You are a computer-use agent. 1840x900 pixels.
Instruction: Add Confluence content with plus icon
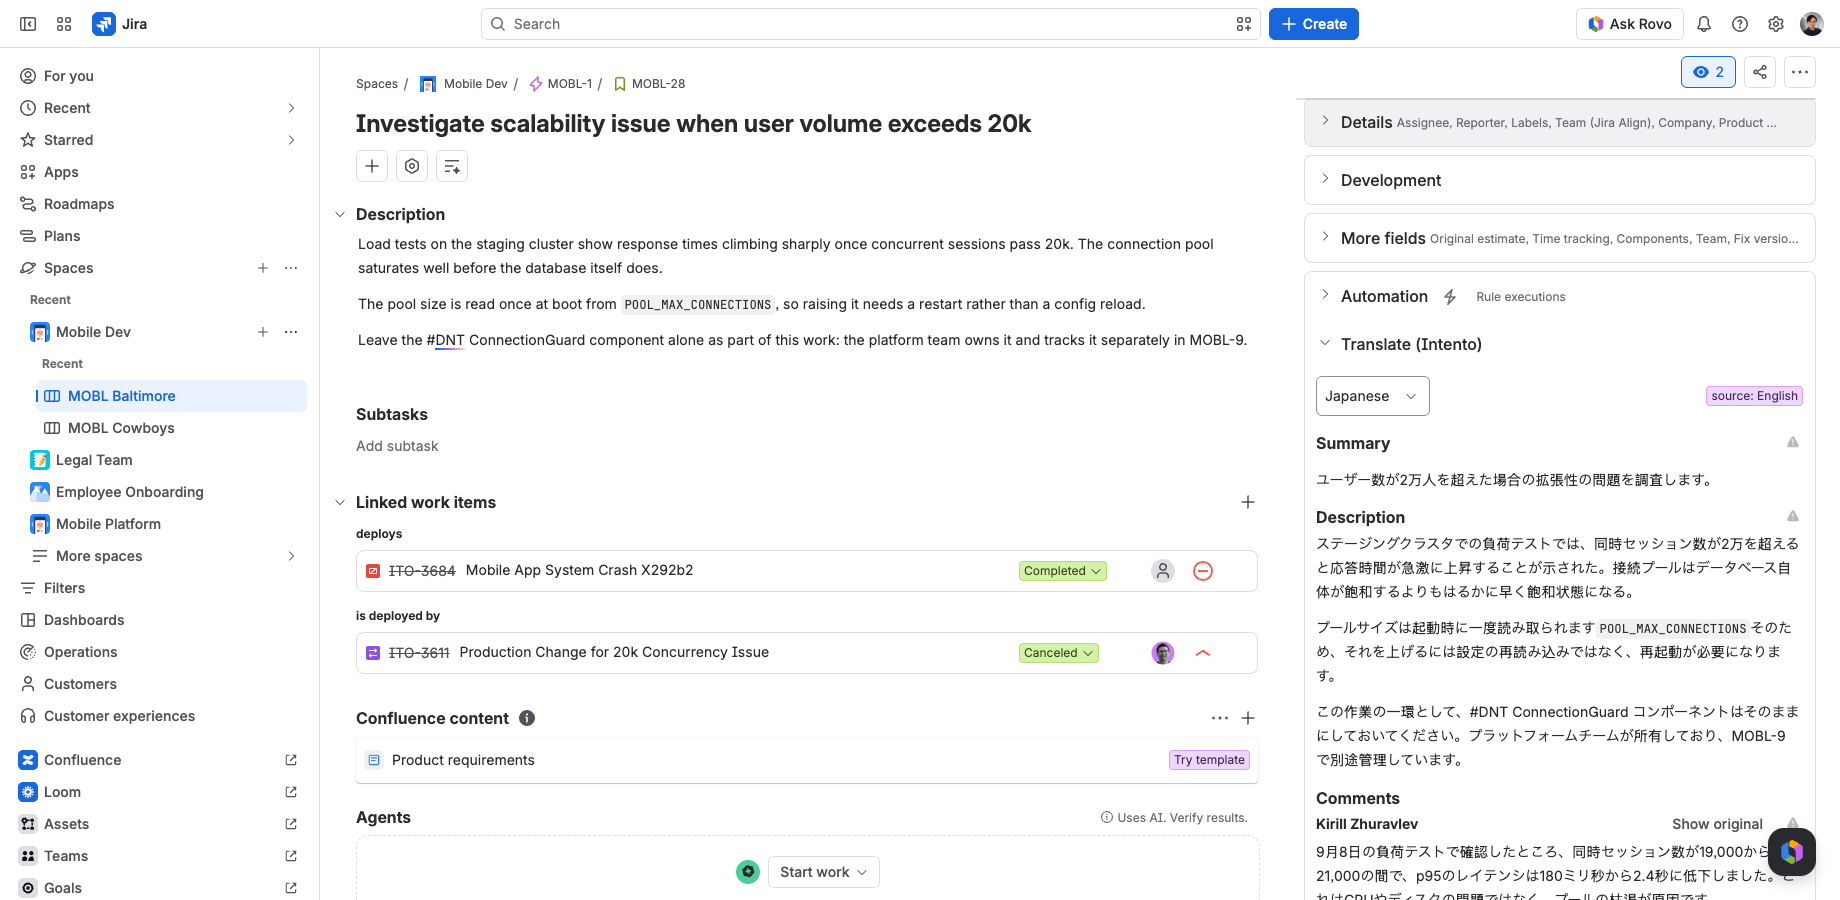tap(1248, 718)
